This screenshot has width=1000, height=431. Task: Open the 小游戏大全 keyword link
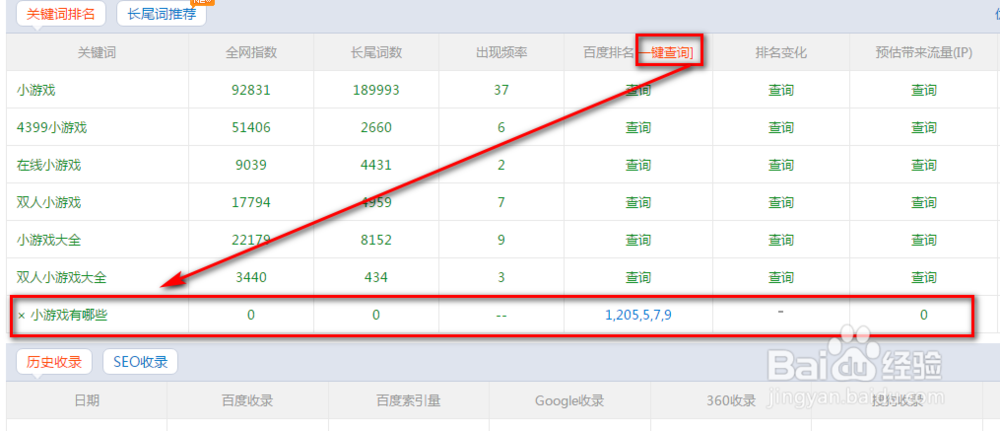coord(49,240)
